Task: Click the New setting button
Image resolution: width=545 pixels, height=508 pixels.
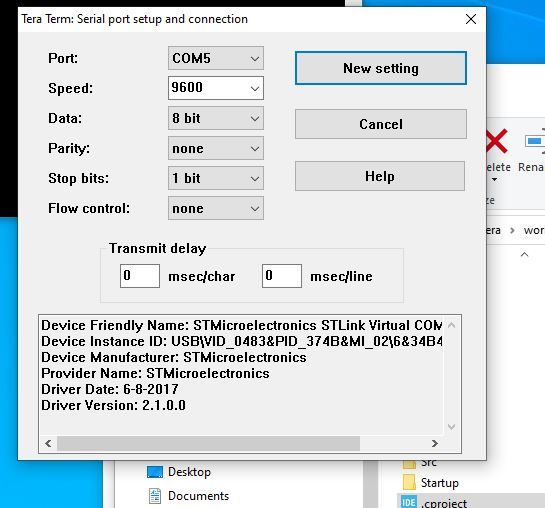Action: pos(381,68)
